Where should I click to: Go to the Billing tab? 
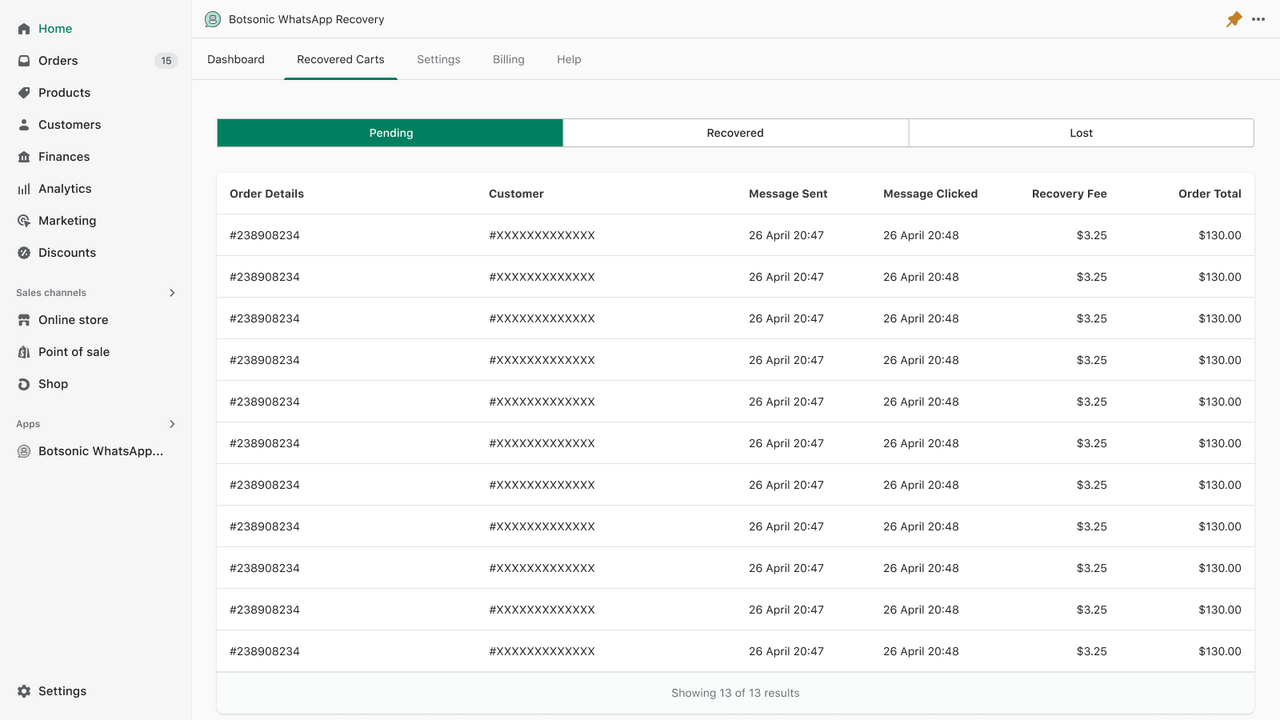(x=509, y=59)
